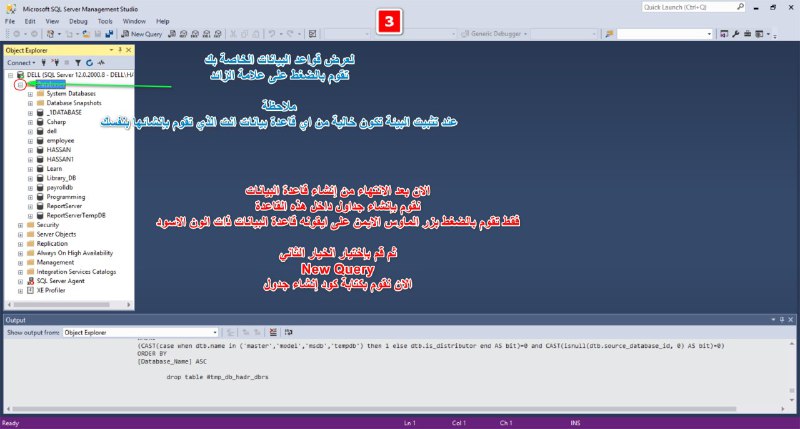Click the Open File toolbar icon
The height and width of the screenshot is (429, 800).
86,34
